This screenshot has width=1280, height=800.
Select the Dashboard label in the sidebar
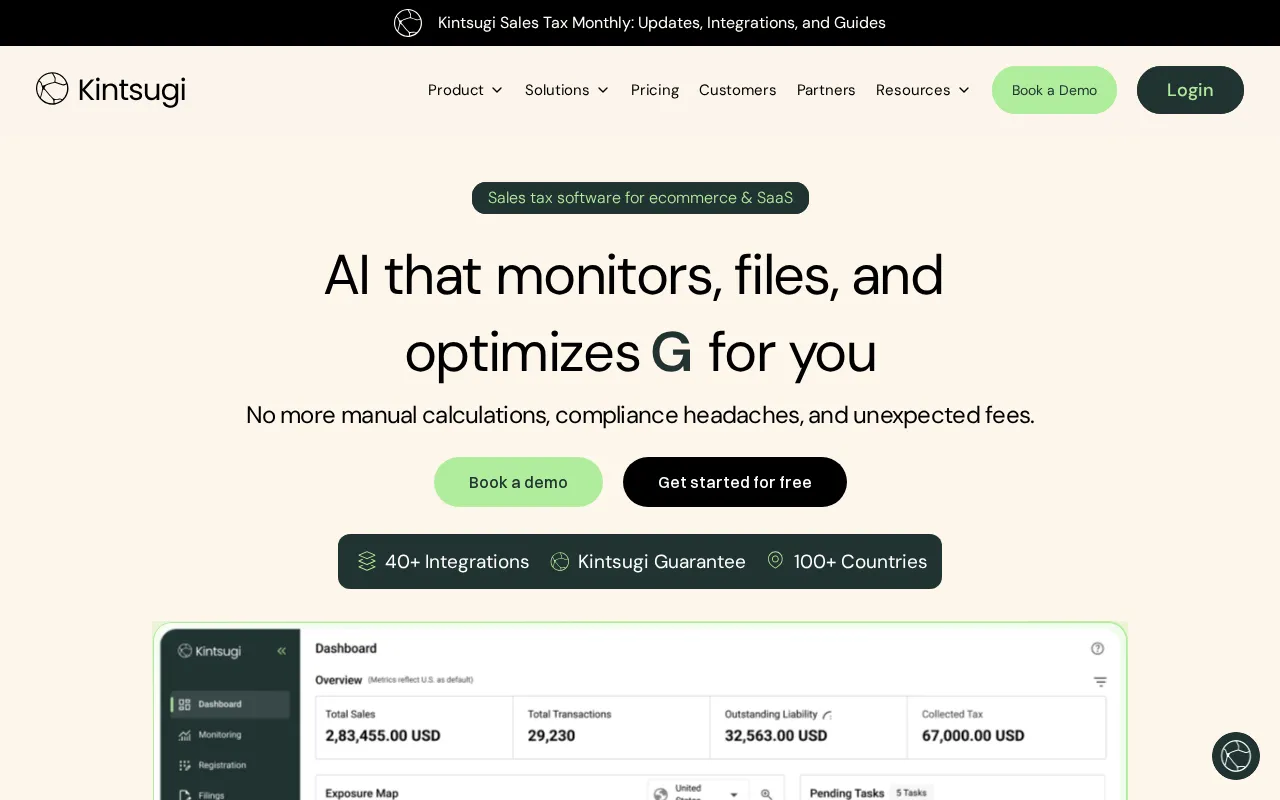(220, 704)
